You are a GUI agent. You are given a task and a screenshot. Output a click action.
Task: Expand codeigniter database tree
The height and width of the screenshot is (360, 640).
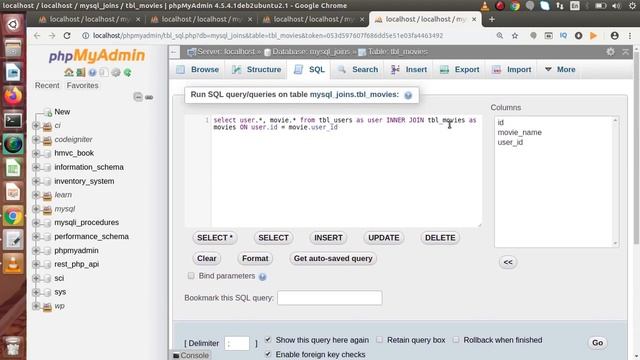tap(36, 140)
